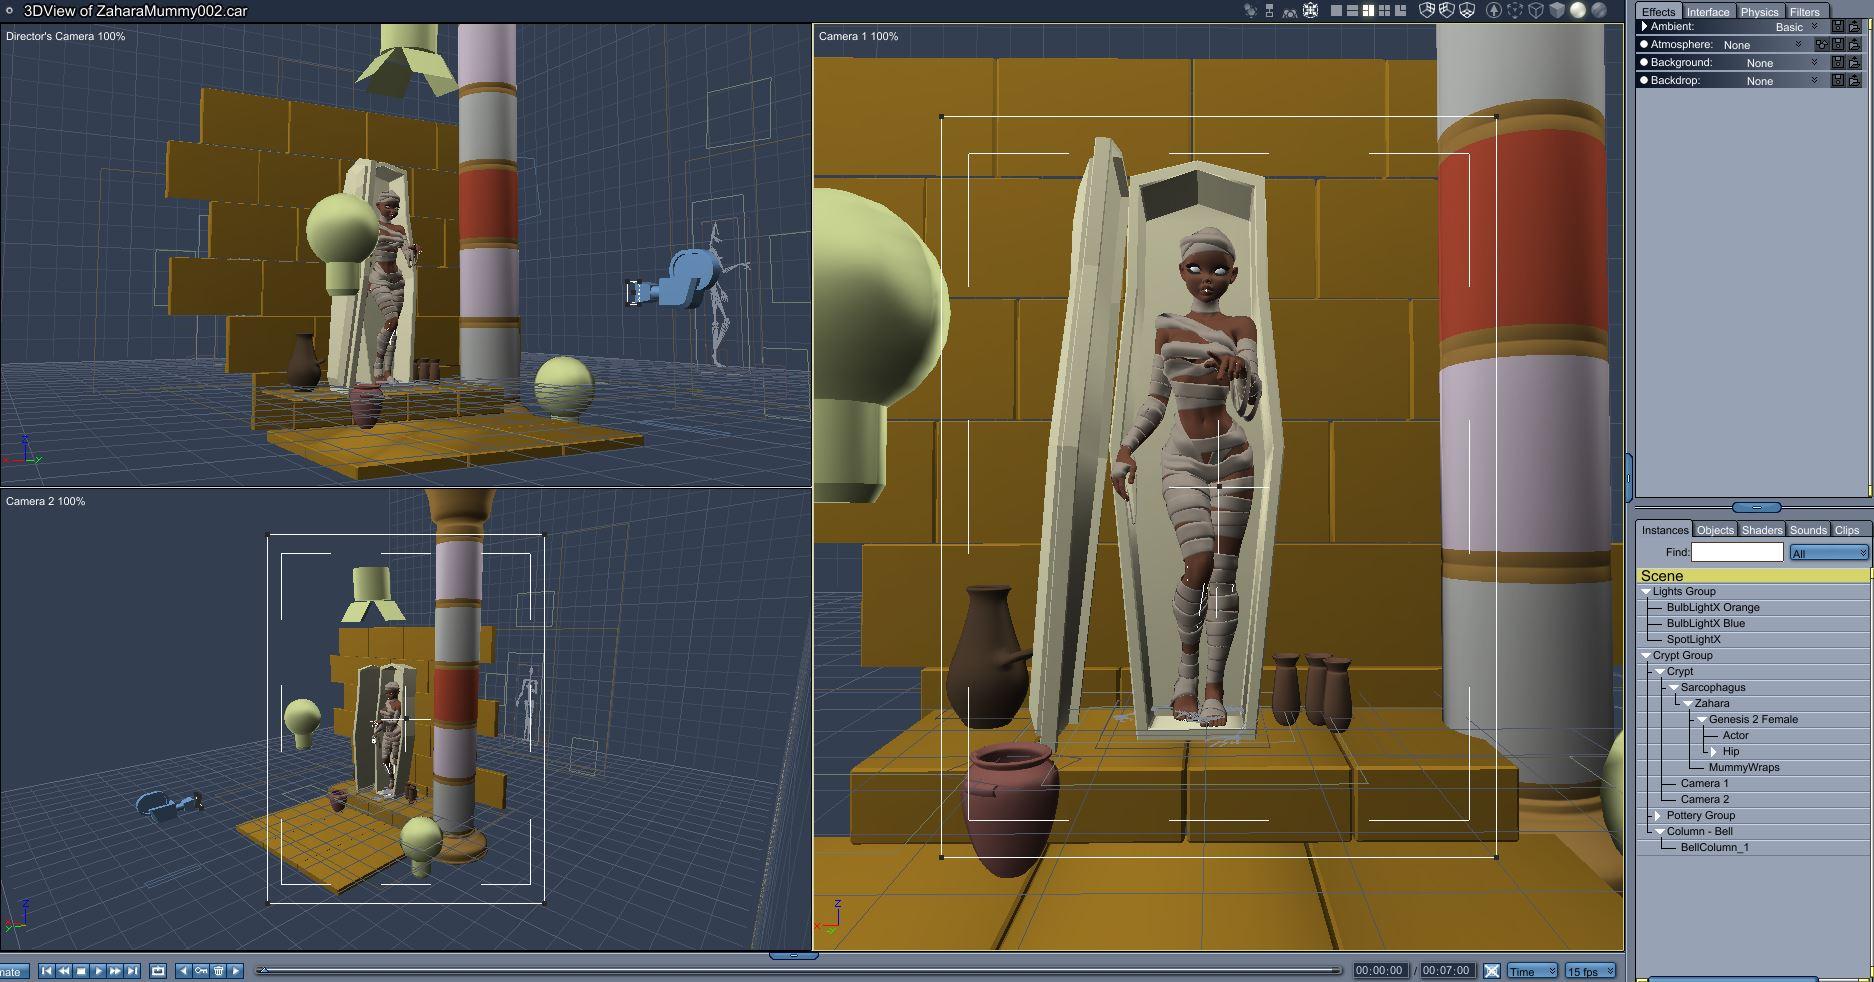Click Atmosphere edit icon beside save icon
The height and width of the screenshot is (982, 1874).
[1822, 44]
